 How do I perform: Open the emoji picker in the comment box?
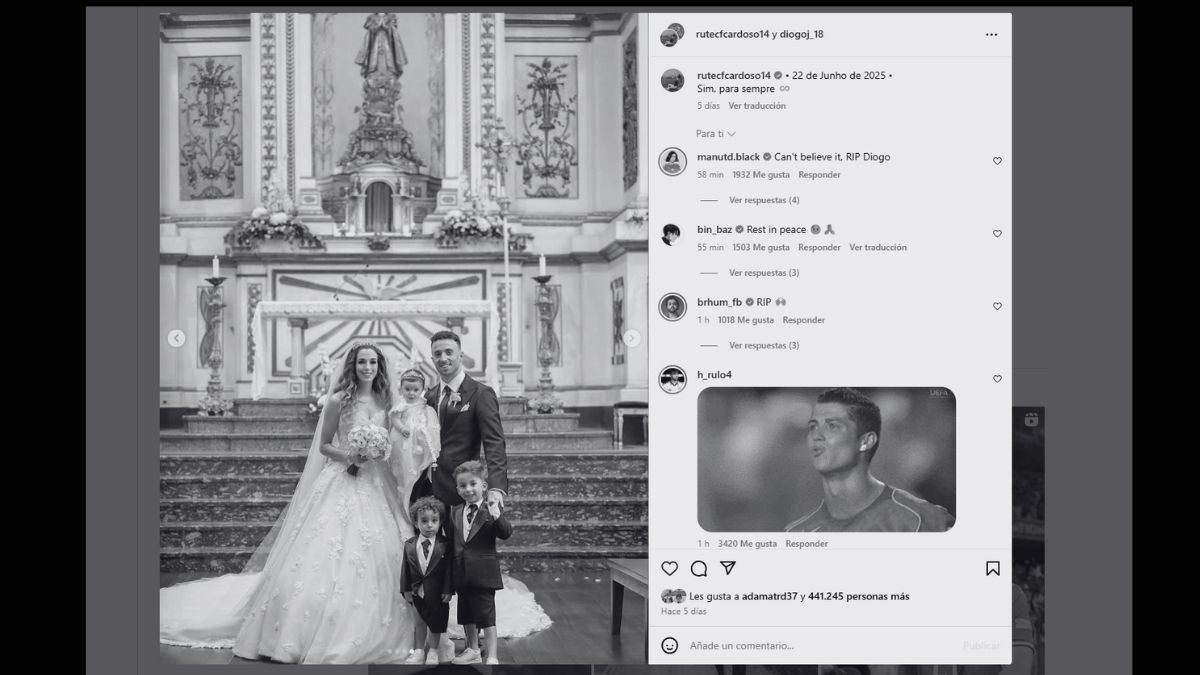[x=672, y=646]
